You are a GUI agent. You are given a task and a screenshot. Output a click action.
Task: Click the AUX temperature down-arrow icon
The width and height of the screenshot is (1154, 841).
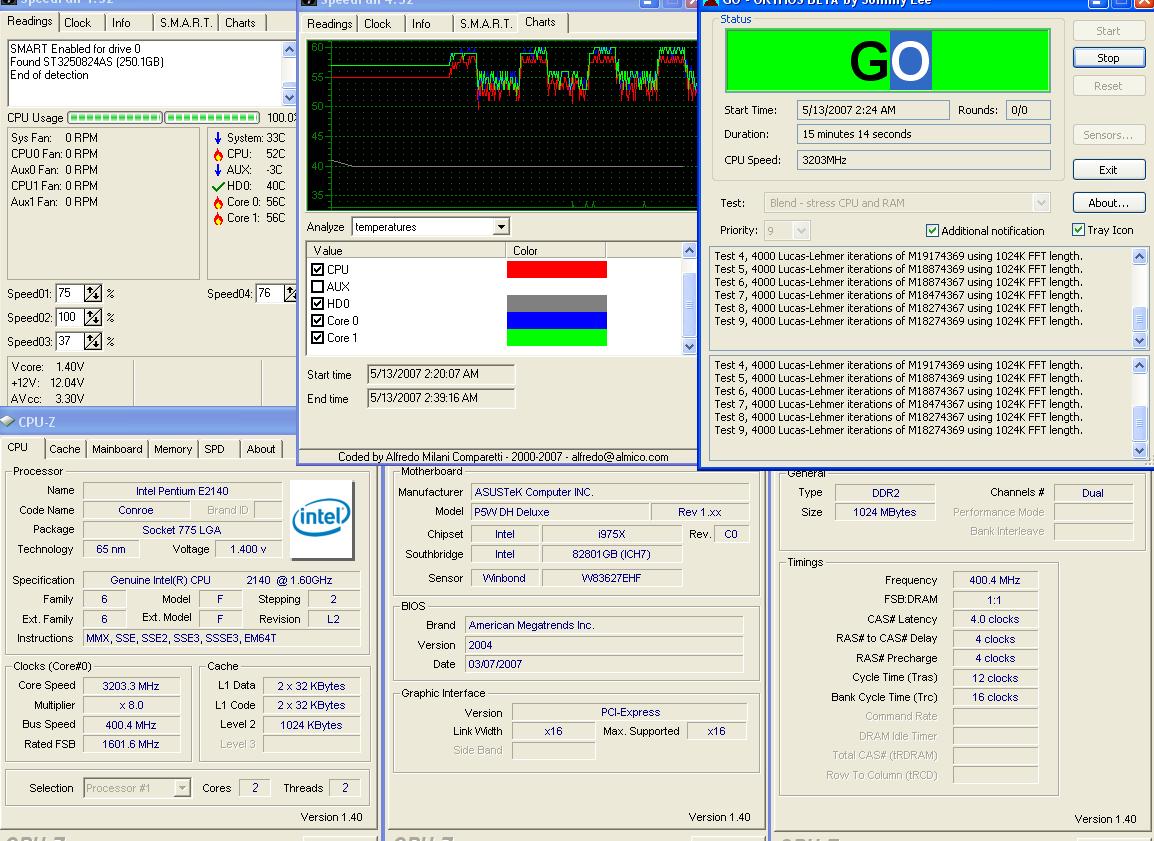pyautogui.click(x=218, y=170)
